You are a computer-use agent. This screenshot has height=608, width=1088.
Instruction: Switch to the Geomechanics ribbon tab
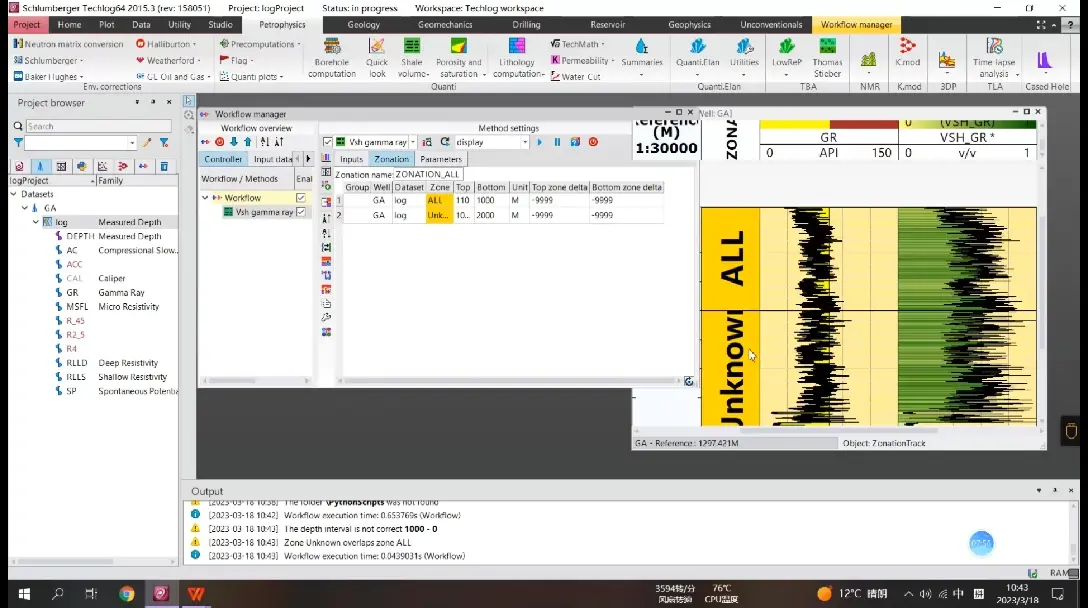[x=445, y=25]
